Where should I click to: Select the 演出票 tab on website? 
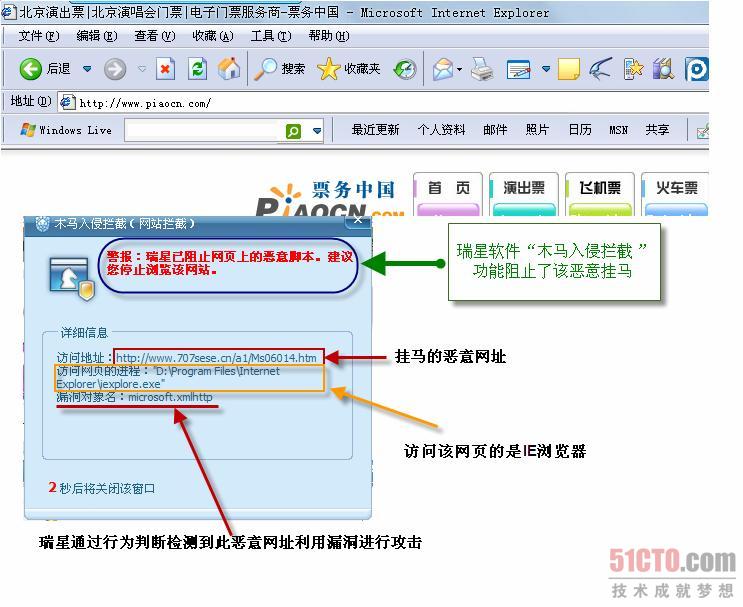click(524, 194)
